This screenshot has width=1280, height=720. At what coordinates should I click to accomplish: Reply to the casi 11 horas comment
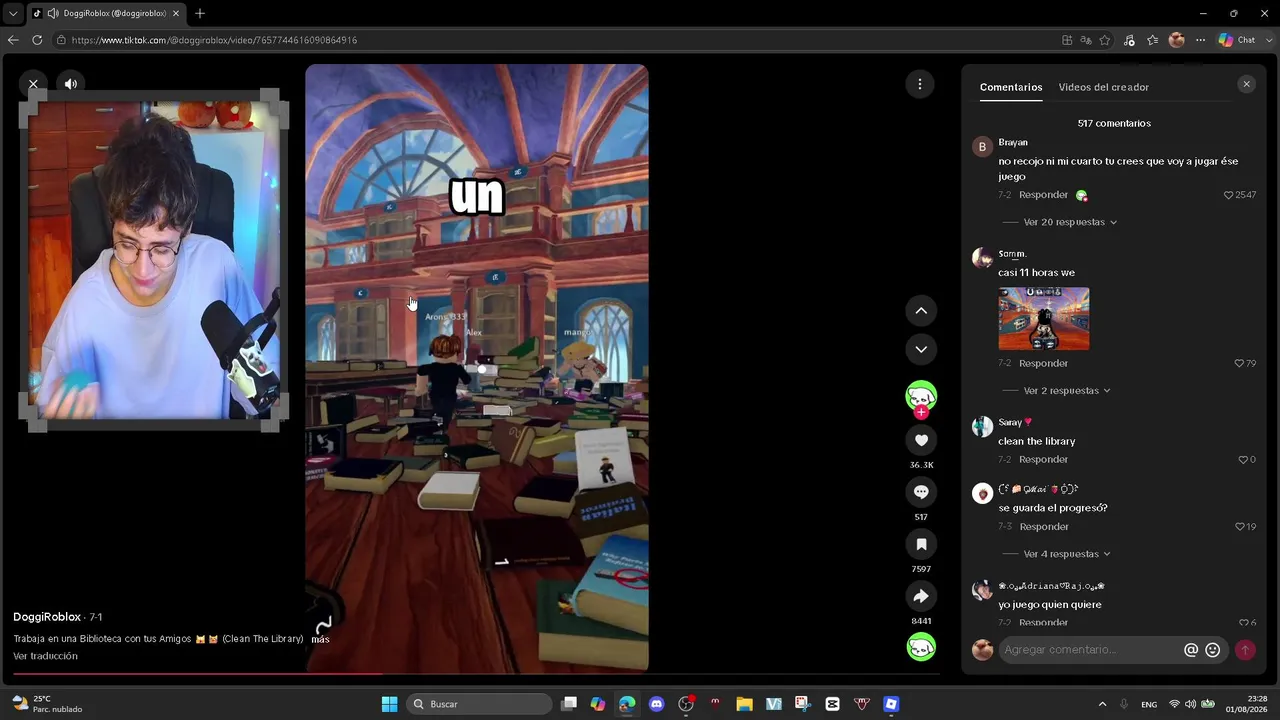[x=1043, y=363]
